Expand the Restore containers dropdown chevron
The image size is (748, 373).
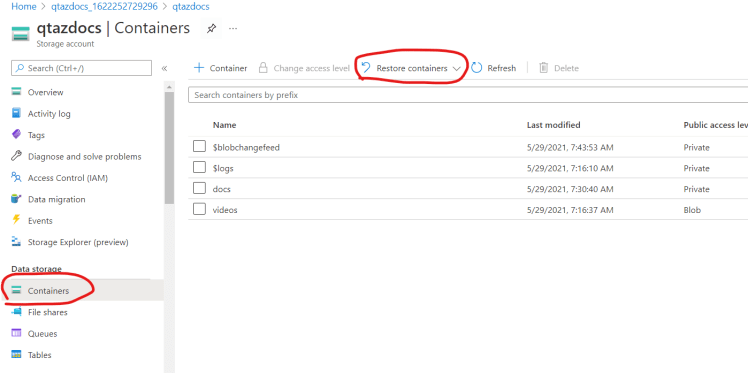coord(456,69)
